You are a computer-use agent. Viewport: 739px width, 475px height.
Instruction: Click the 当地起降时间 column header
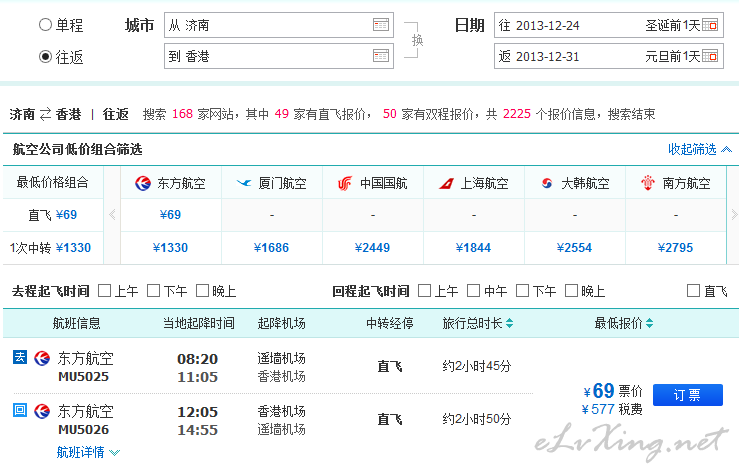pos(198,323)
